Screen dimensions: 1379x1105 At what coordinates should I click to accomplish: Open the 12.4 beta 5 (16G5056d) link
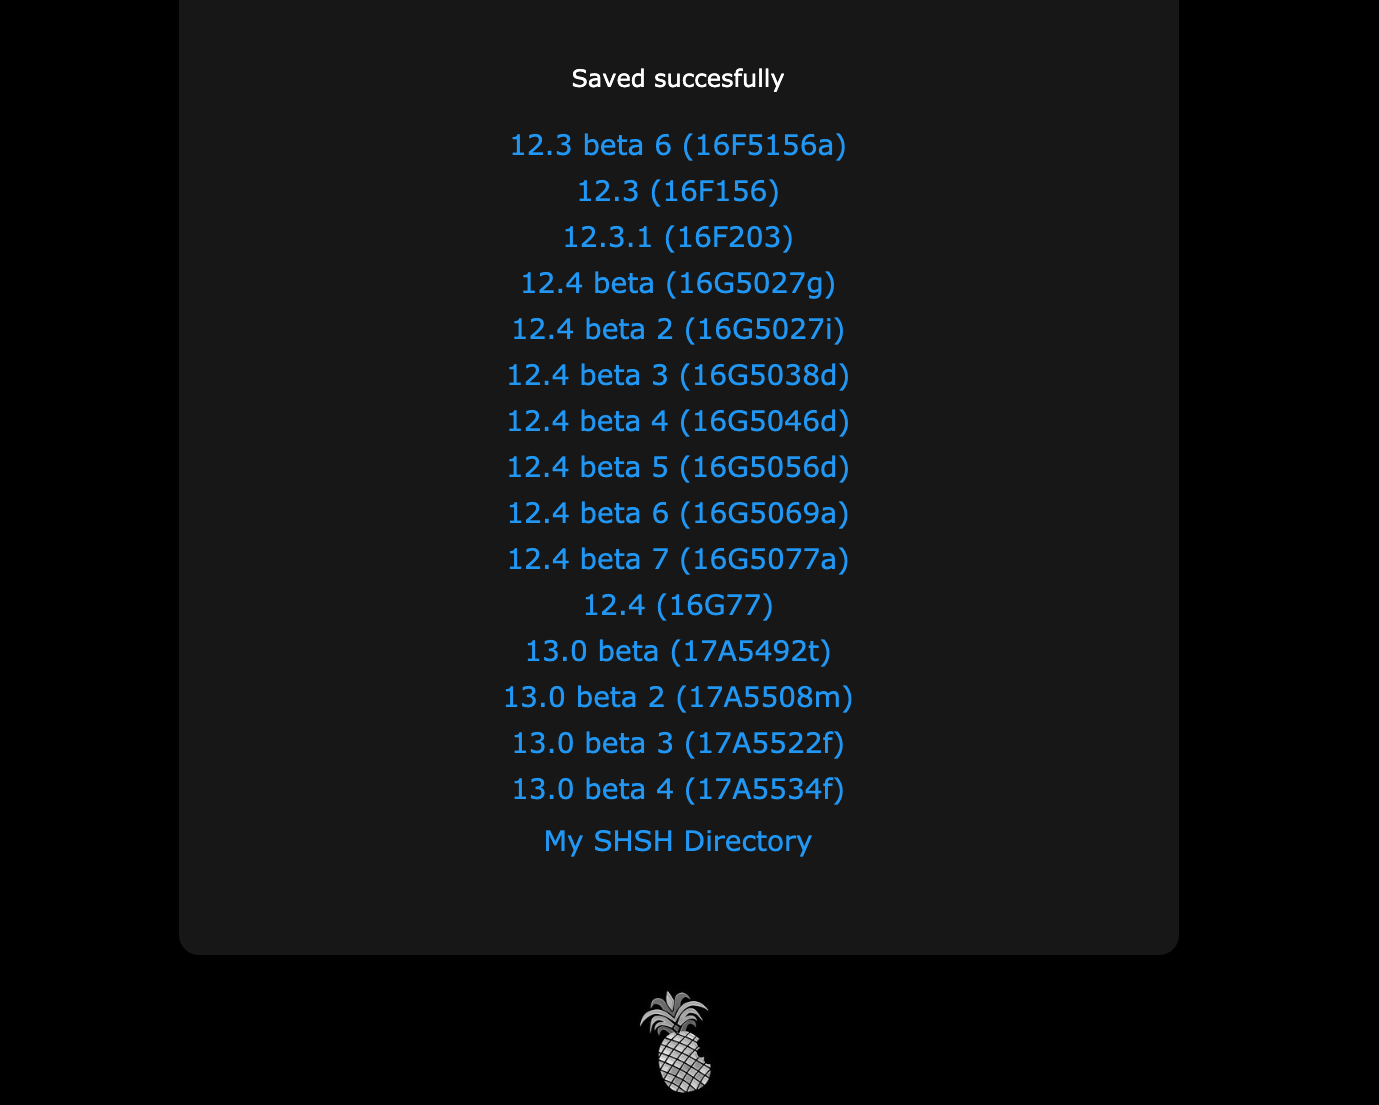pos(678,468)
